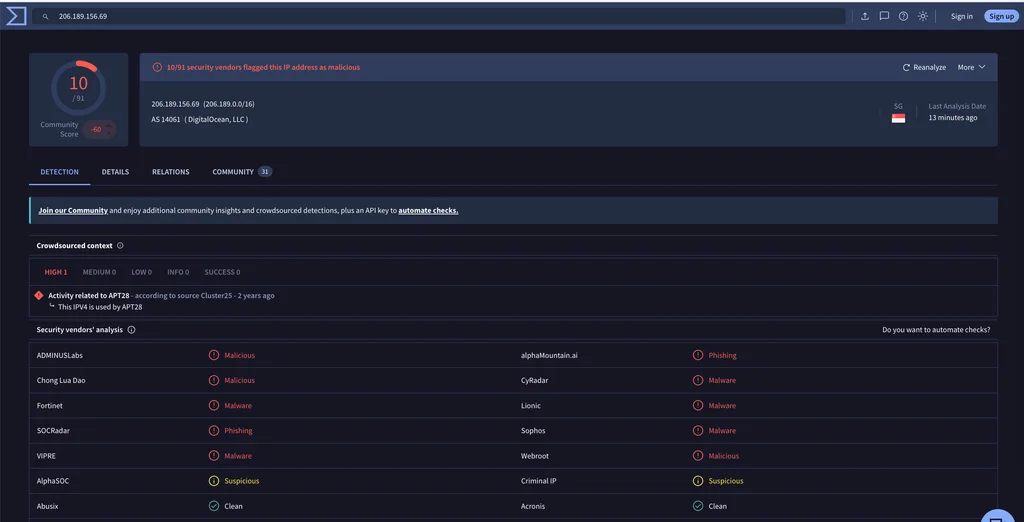Switch to the Detection tab
Viewport: 1024px width, 522px height.
(x=59, y=172)
